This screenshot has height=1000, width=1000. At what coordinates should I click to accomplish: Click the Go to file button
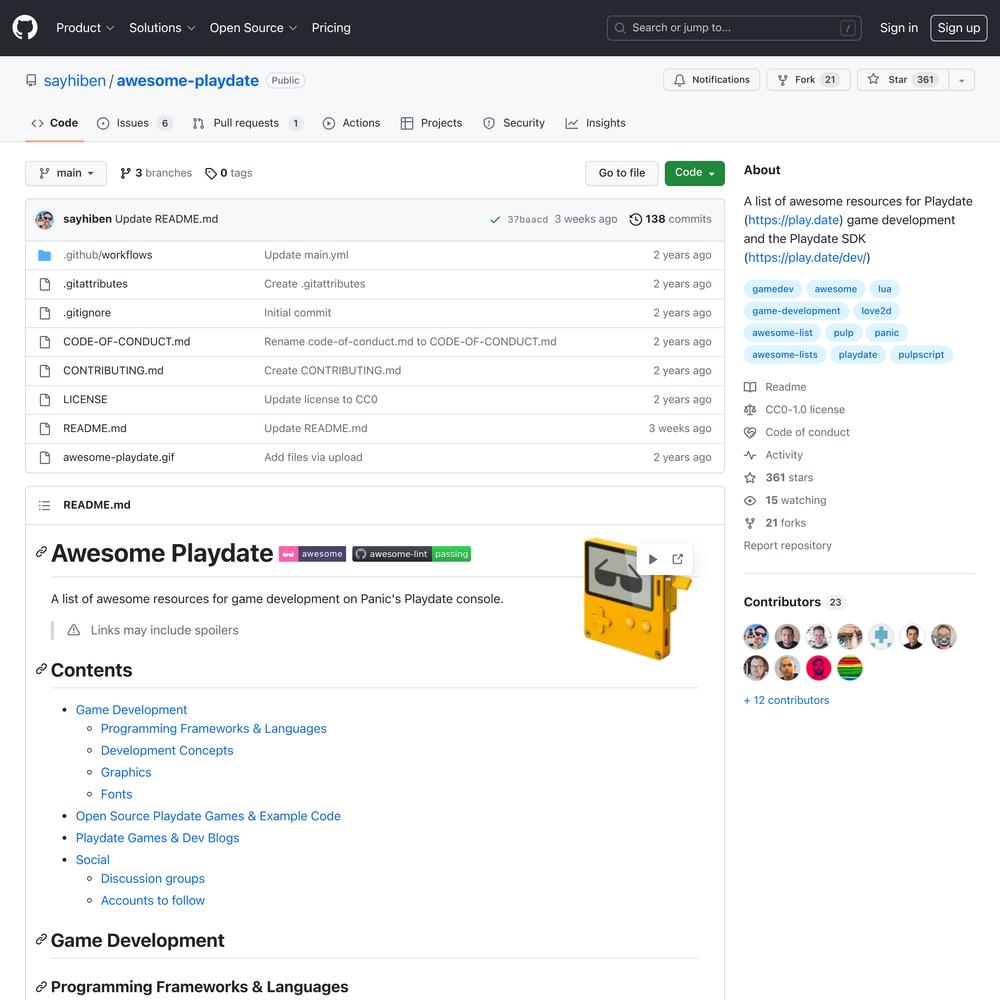click(621, 173)
